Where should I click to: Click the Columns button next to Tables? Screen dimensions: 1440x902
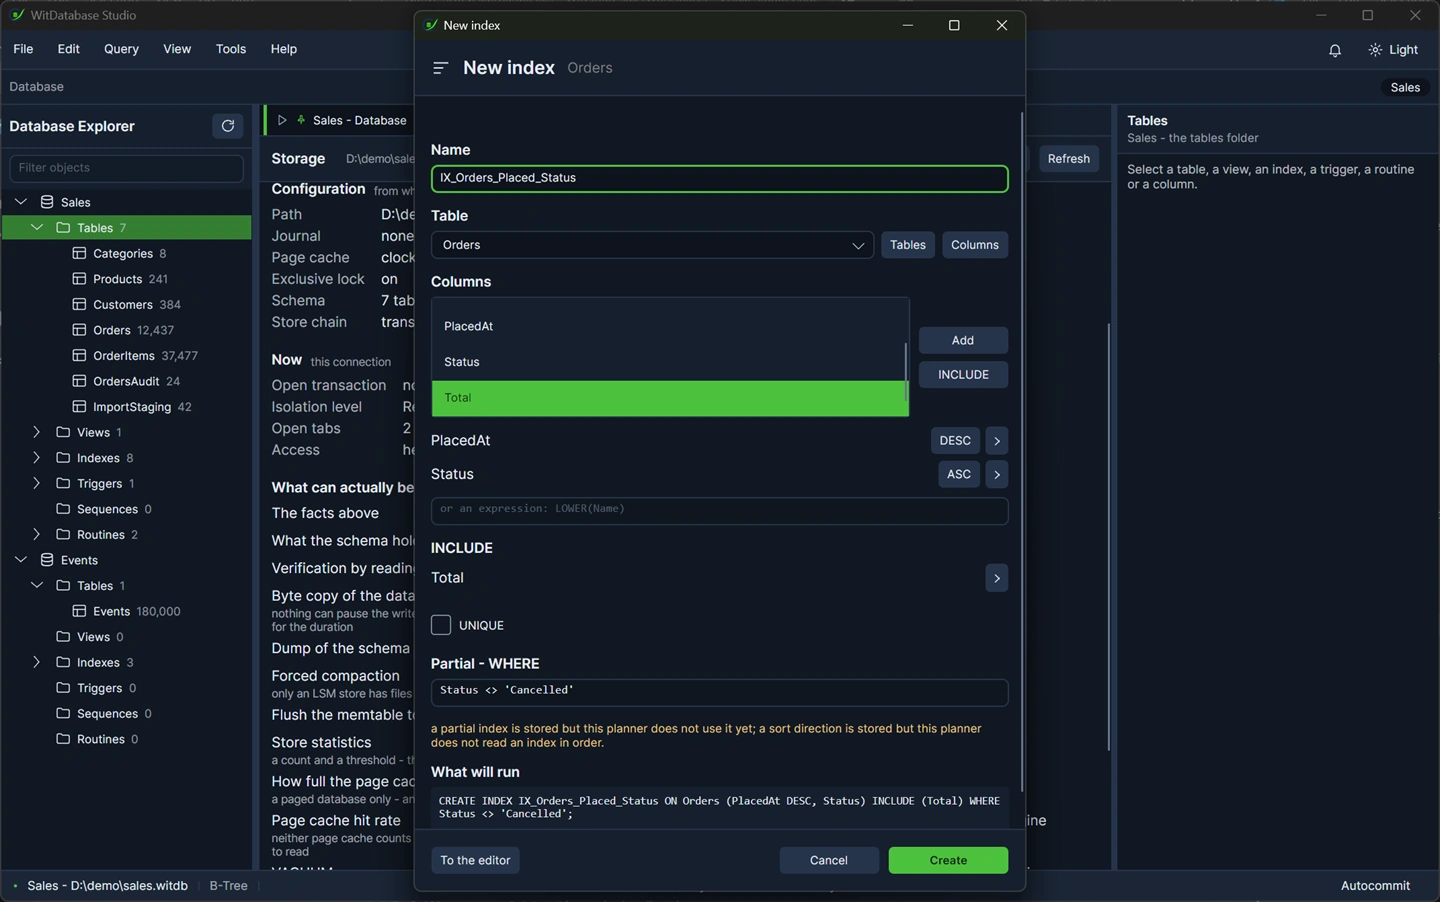tap(975, 245)
